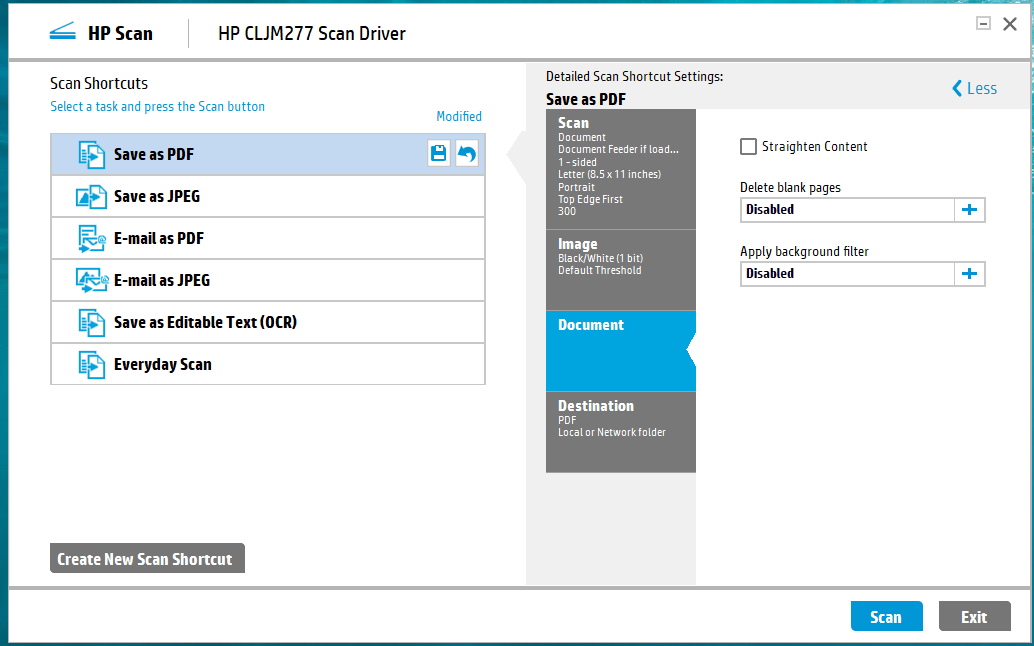Viewport: 1034px width, 646px height.
Task: Select the Document settings tab
Action: pos(620,350)
